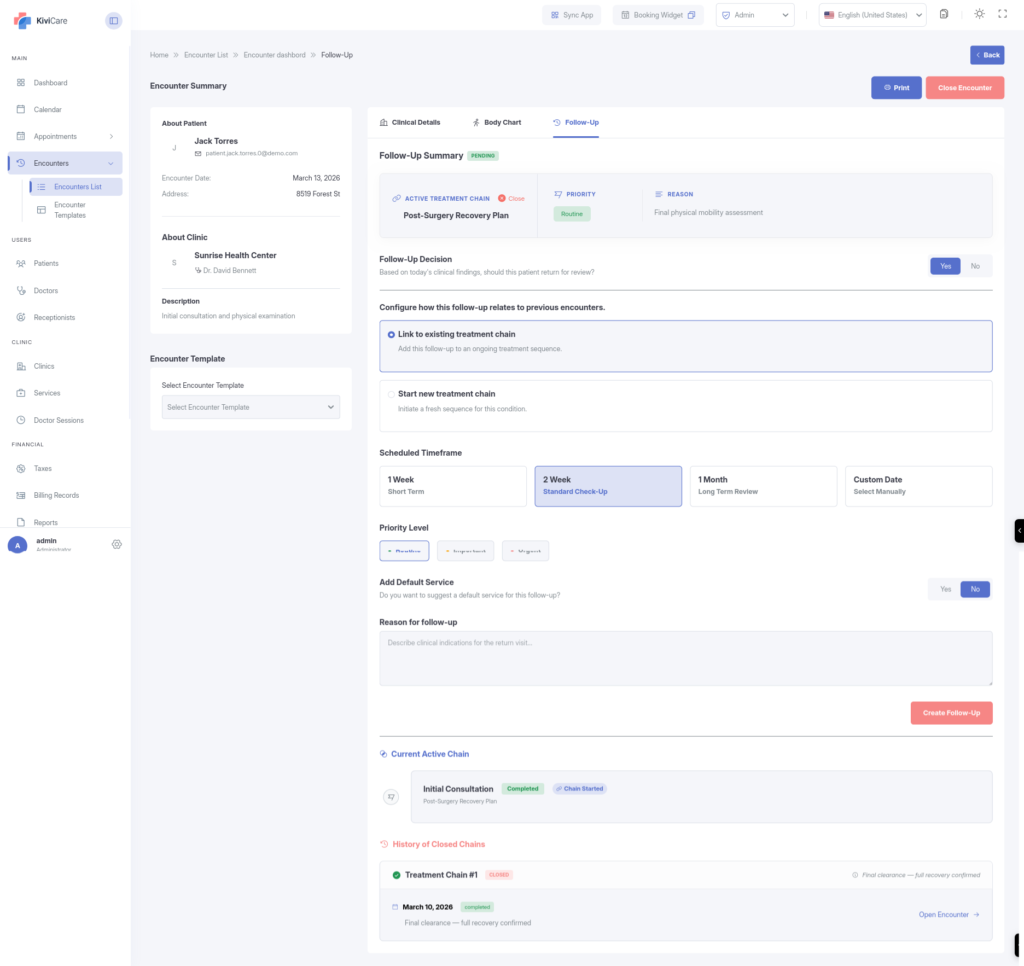Open the Sync App button
The image size is (1024, 966).
pos(572,15)
